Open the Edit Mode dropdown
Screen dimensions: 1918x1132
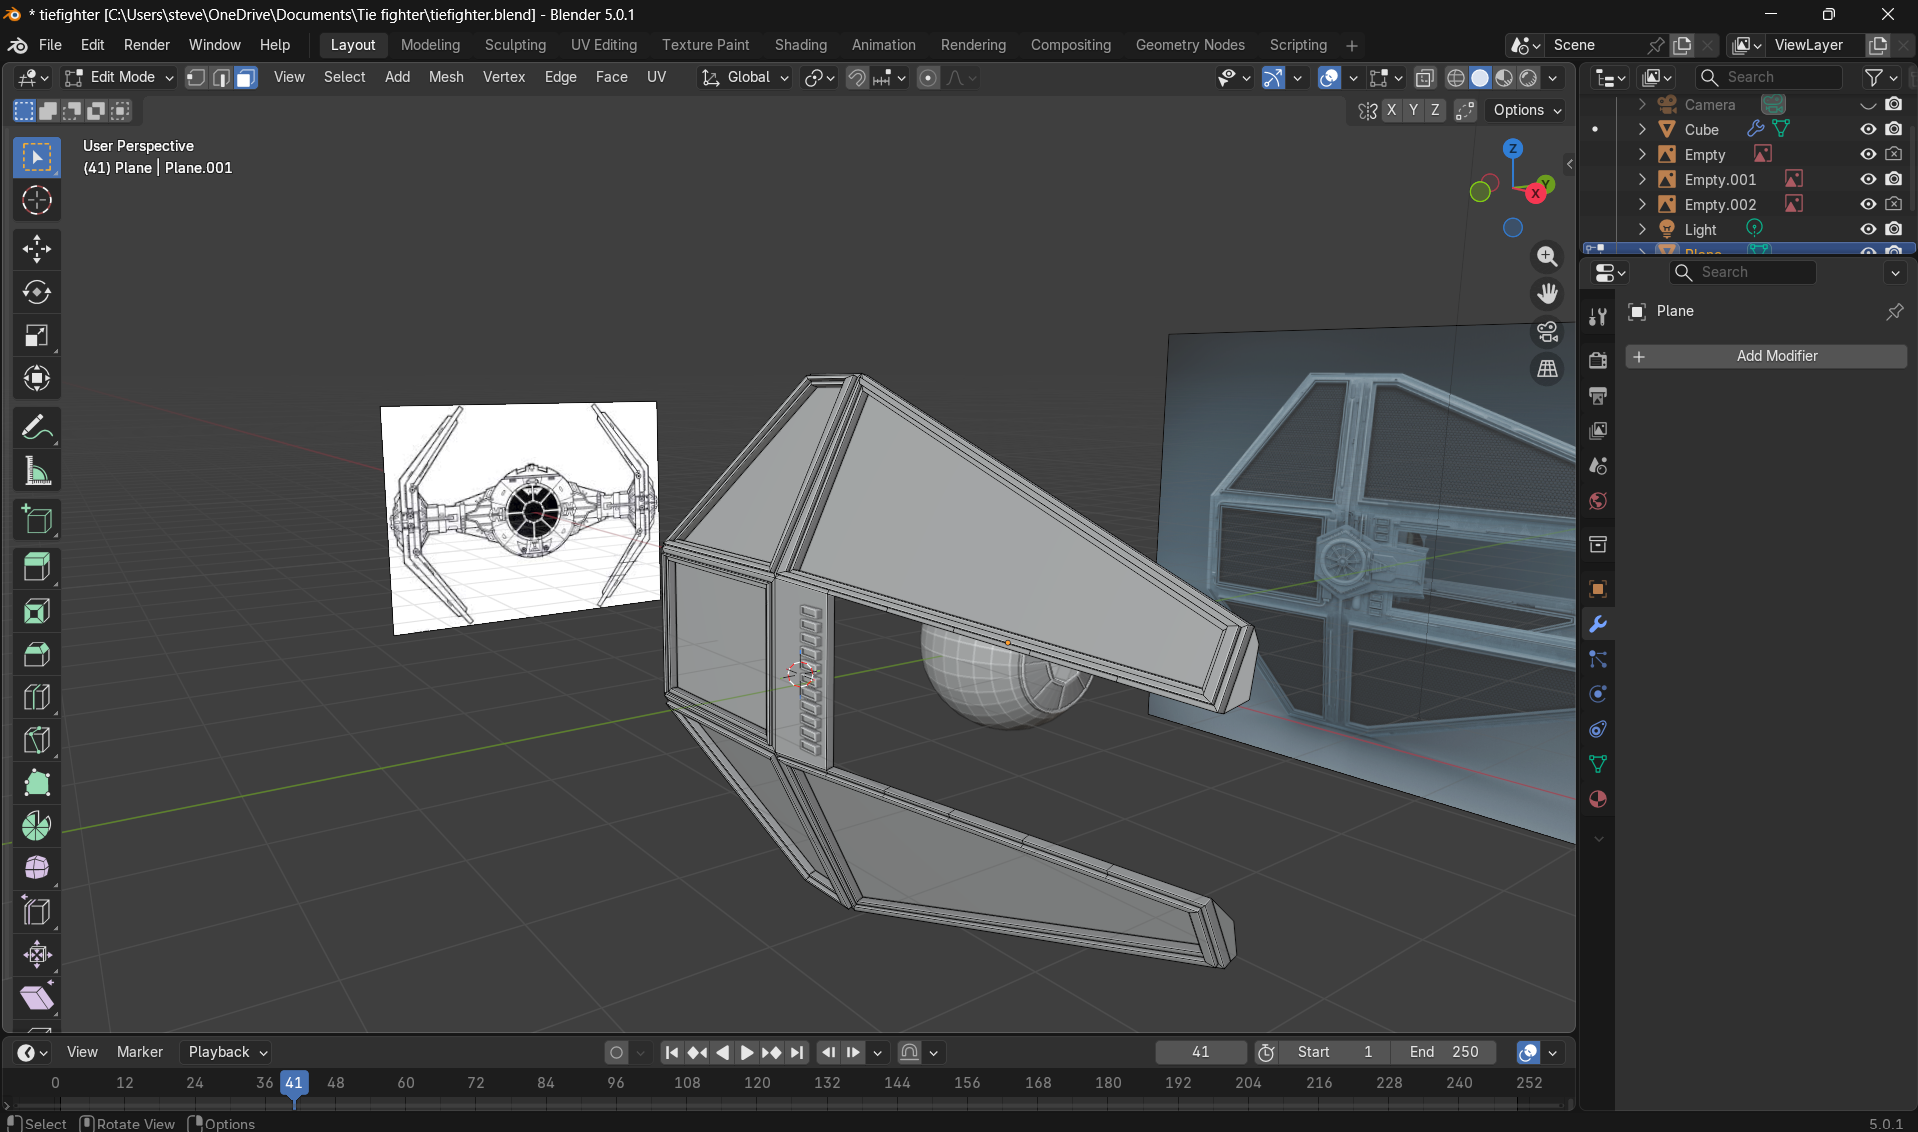tap(119, 77)
